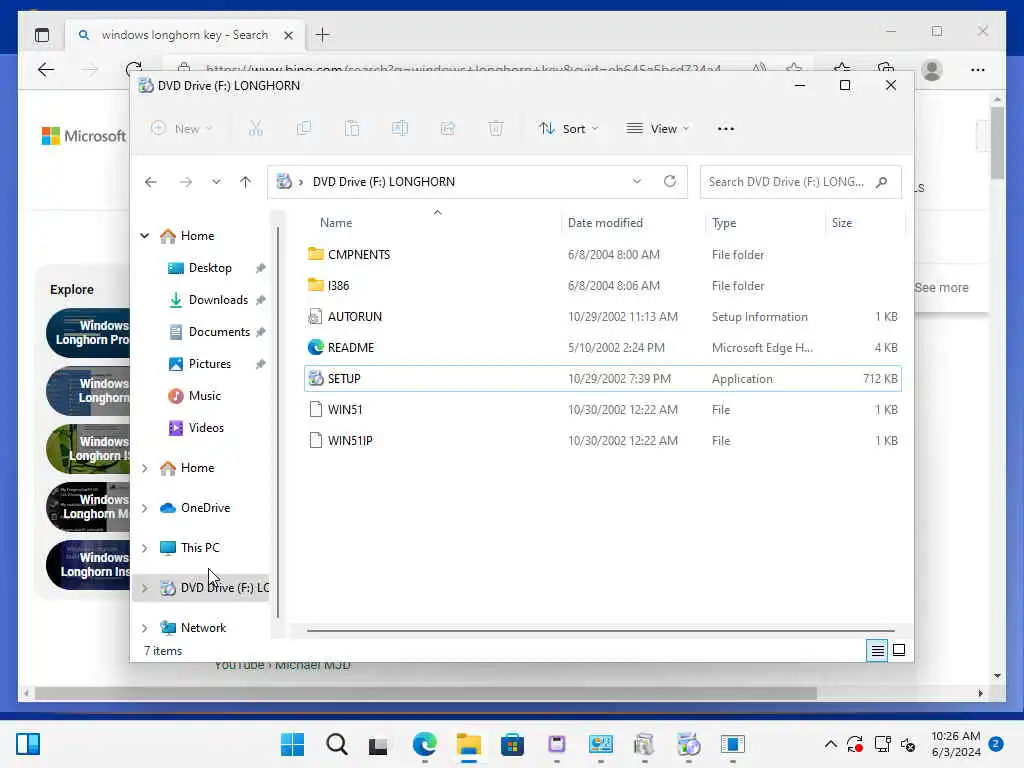Select the CMPNENTS folder
The width and height of the screenshot is (1024, 768).
(602, 255)
